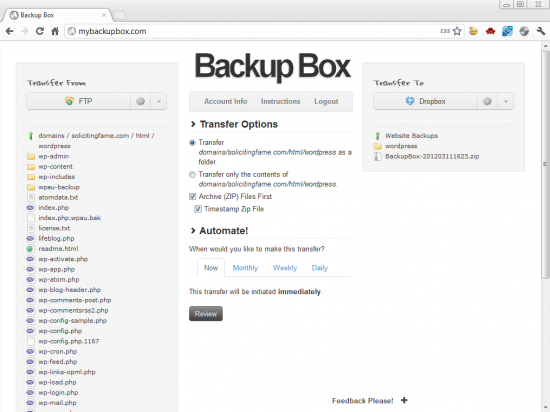The width and height of the screenshot is (550, 412).
Task: Bookmark page with the star icon
Action: (457, 31)
